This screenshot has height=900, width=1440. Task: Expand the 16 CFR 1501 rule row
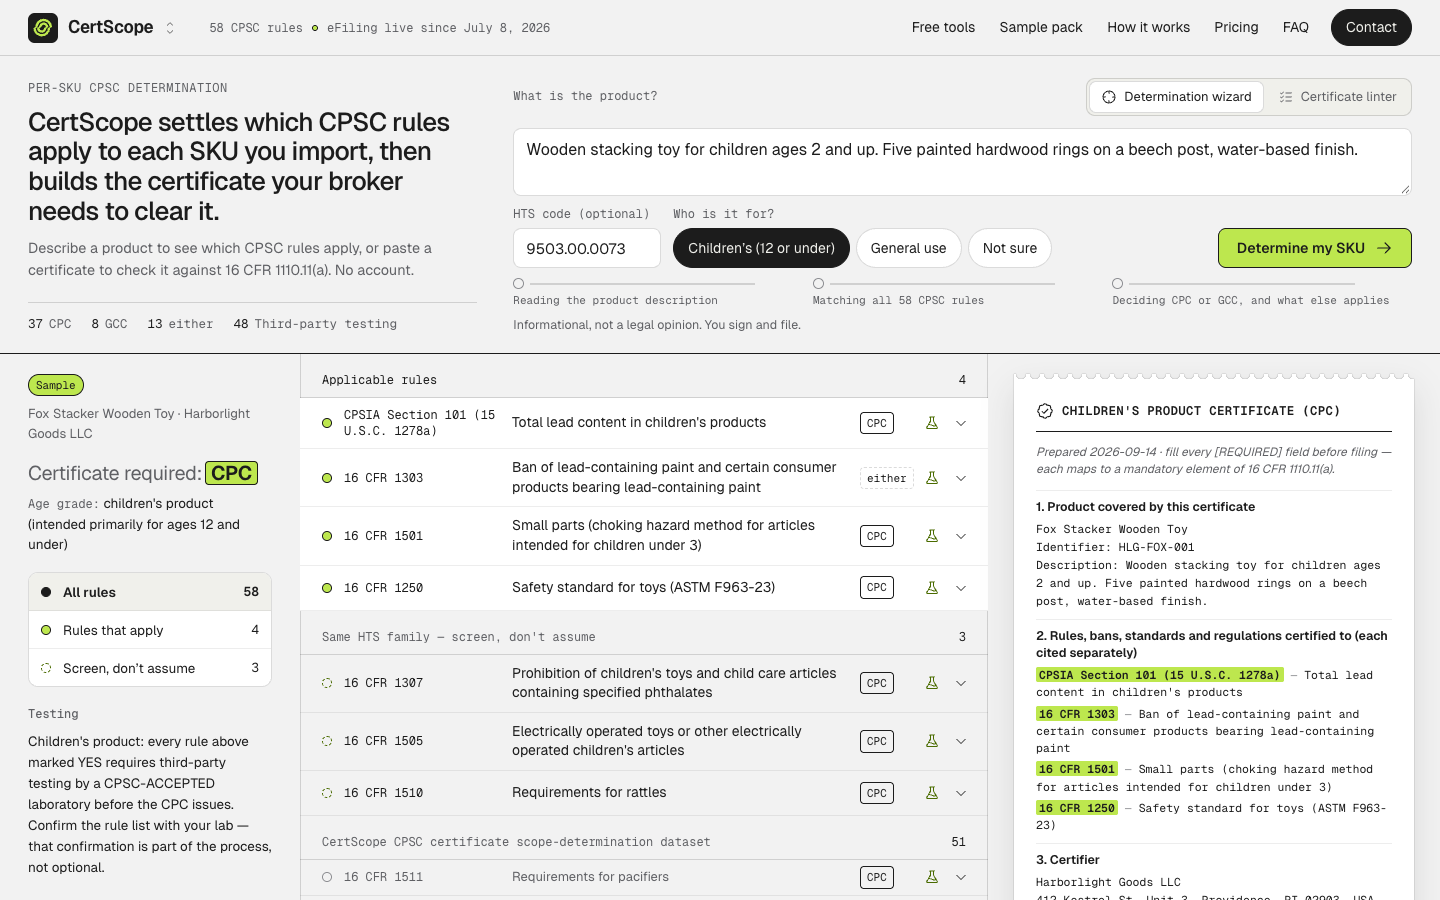[961, 536]
